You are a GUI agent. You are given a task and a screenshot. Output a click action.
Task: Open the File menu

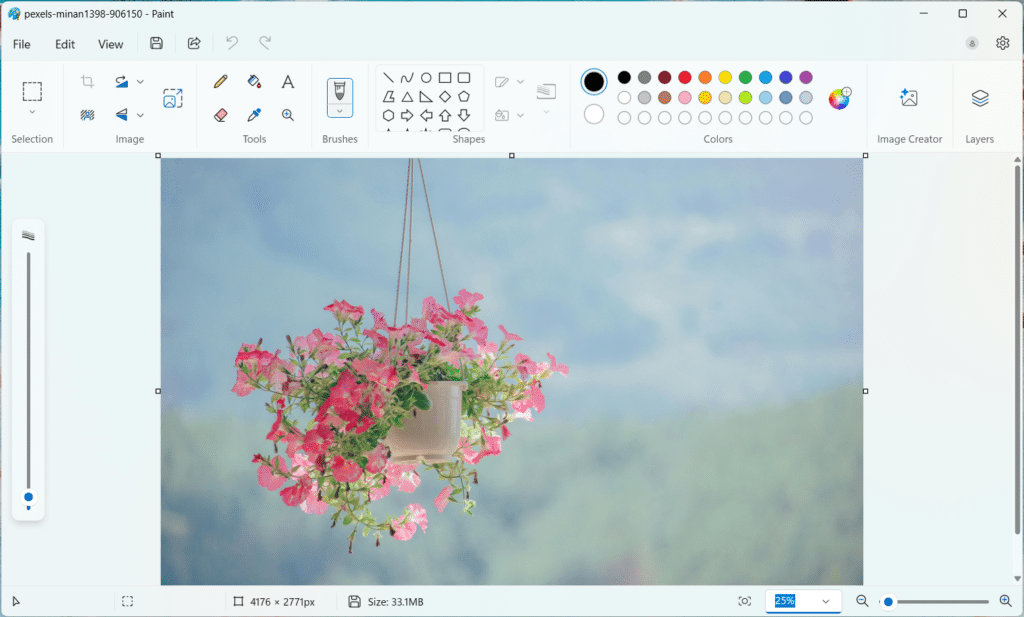[20, 44]
